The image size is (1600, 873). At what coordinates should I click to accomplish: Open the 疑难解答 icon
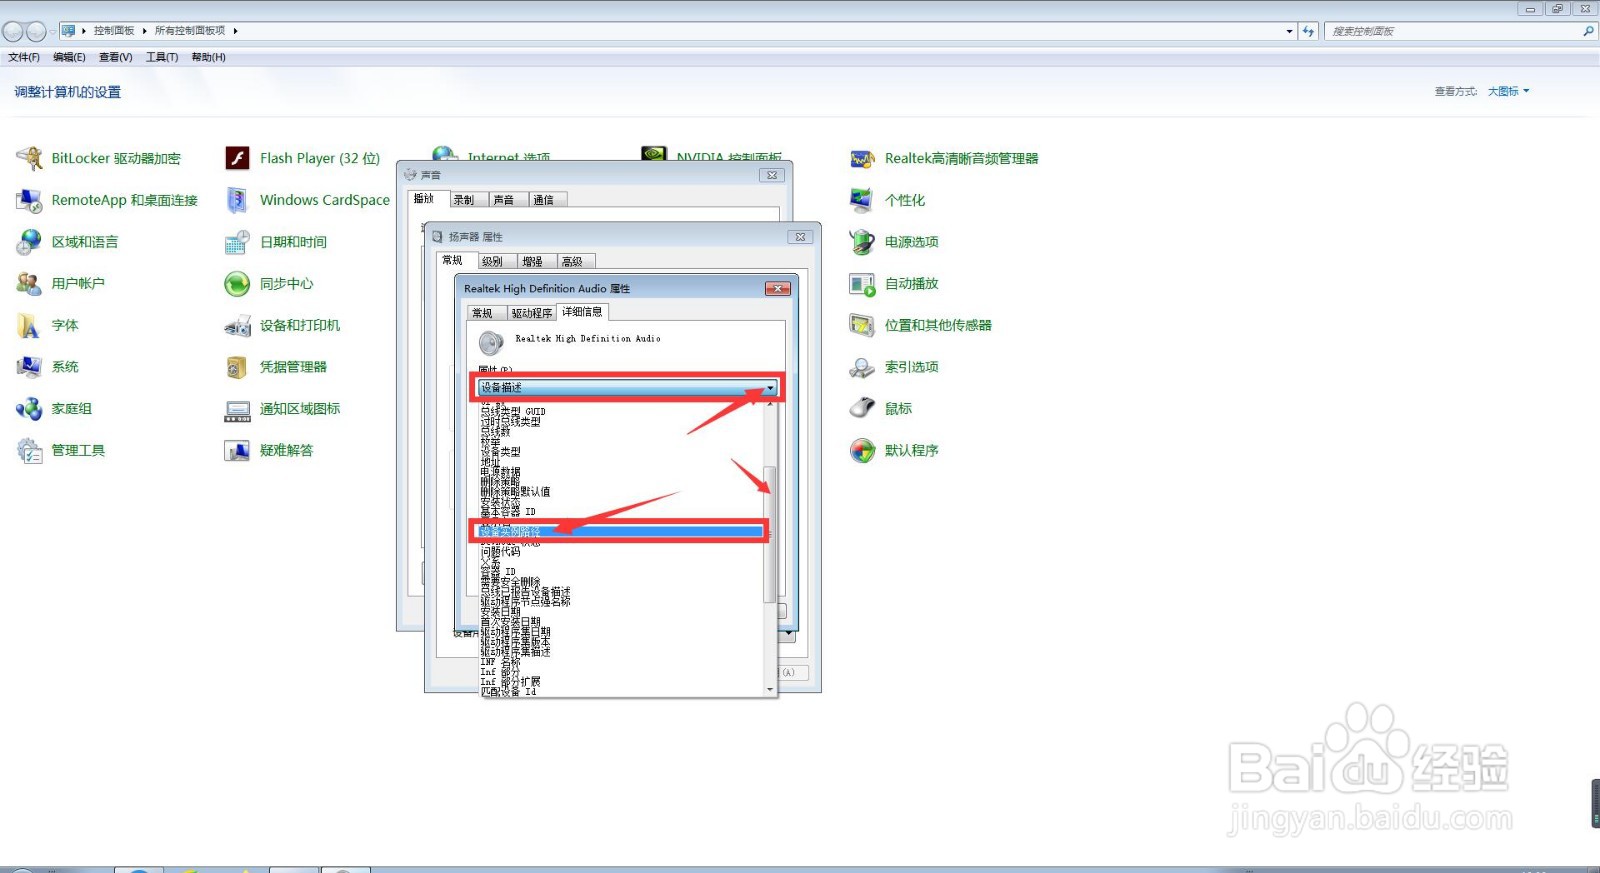(237, 451)
